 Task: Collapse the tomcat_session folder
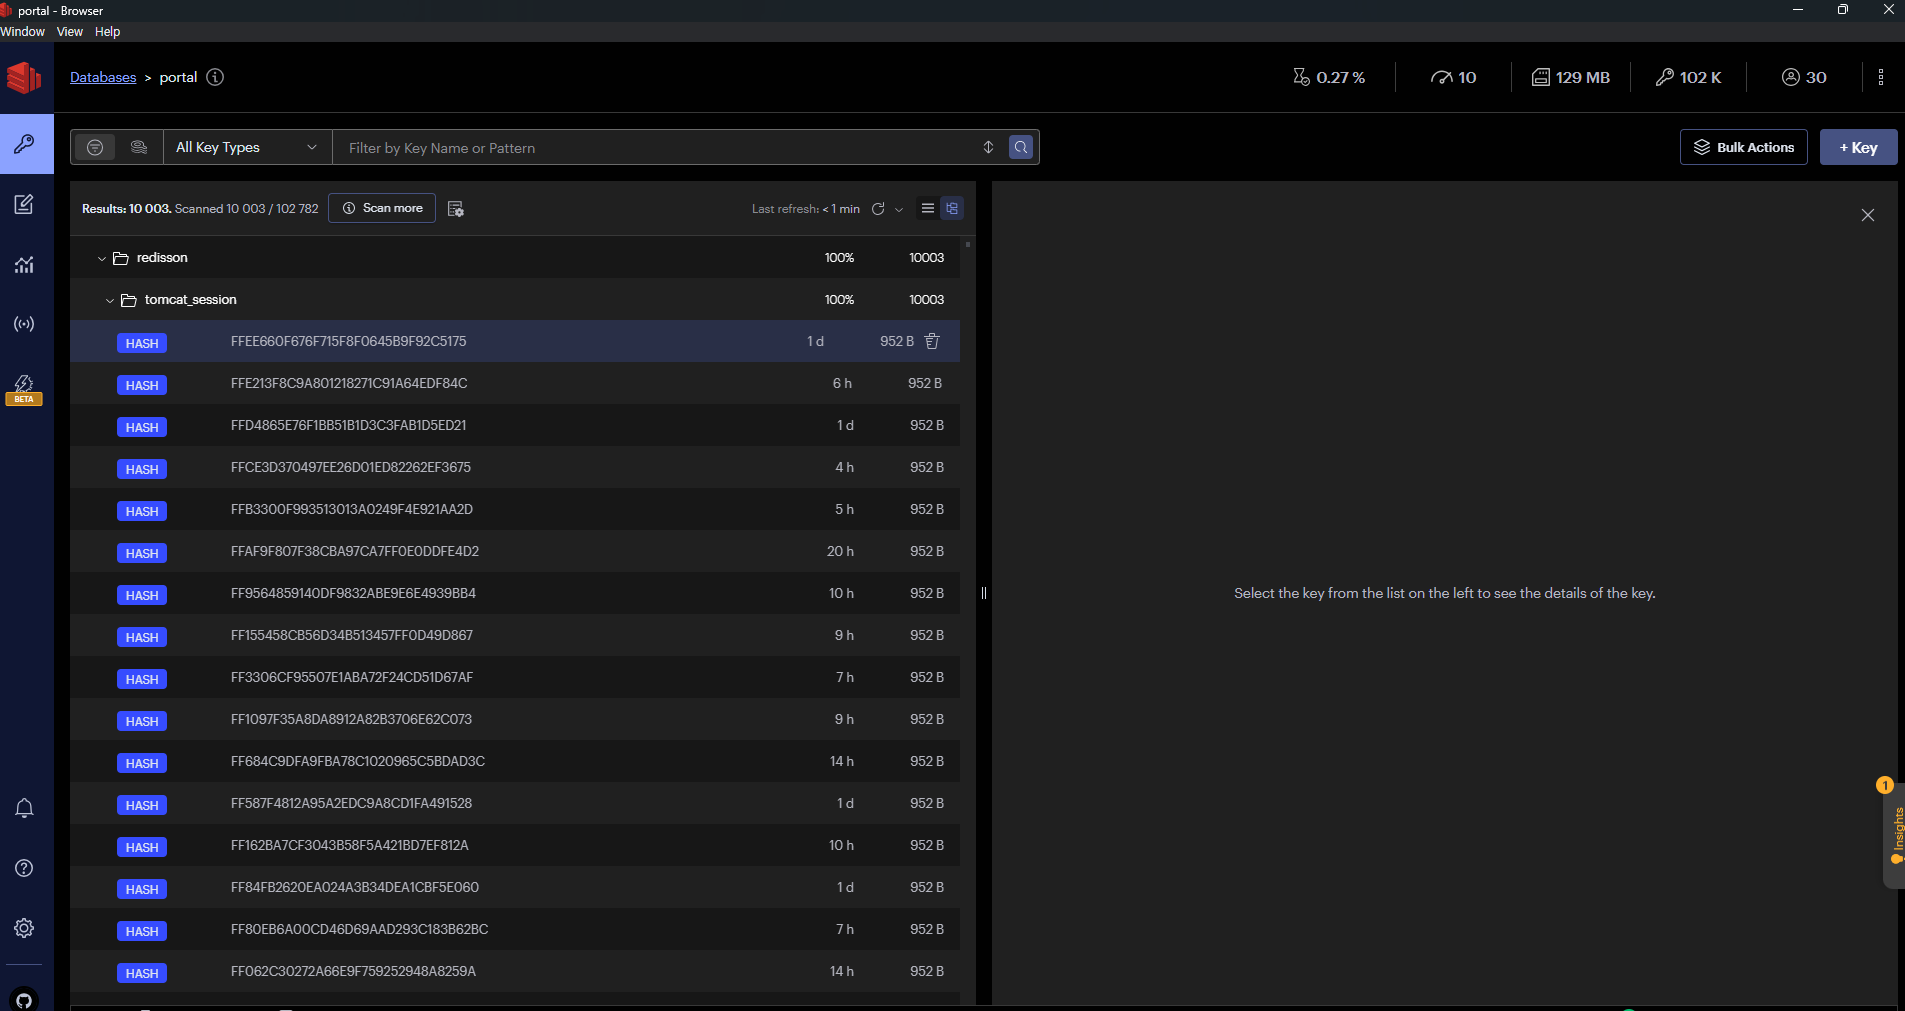pyautogui.click(x=109, y=300)
